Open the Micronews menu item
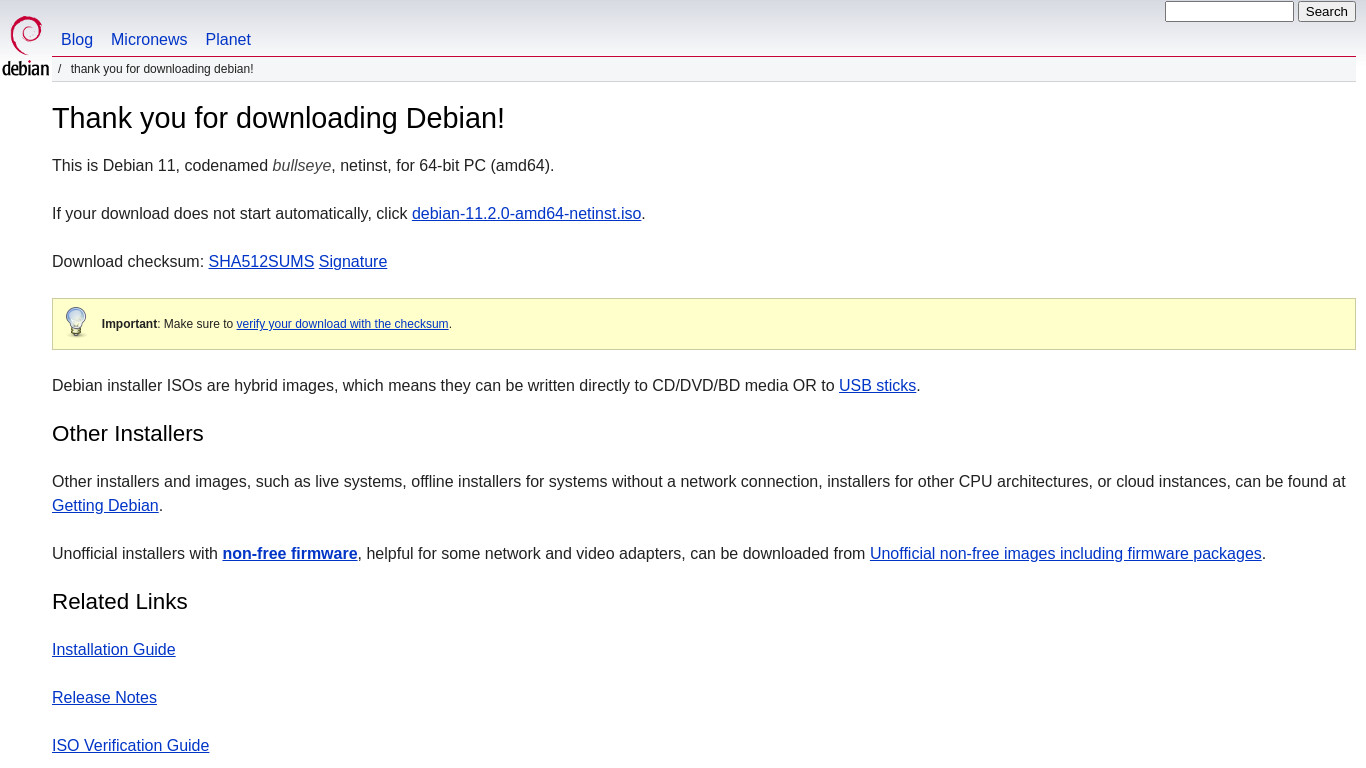The image size is (1366, 768). coord(149,40)
